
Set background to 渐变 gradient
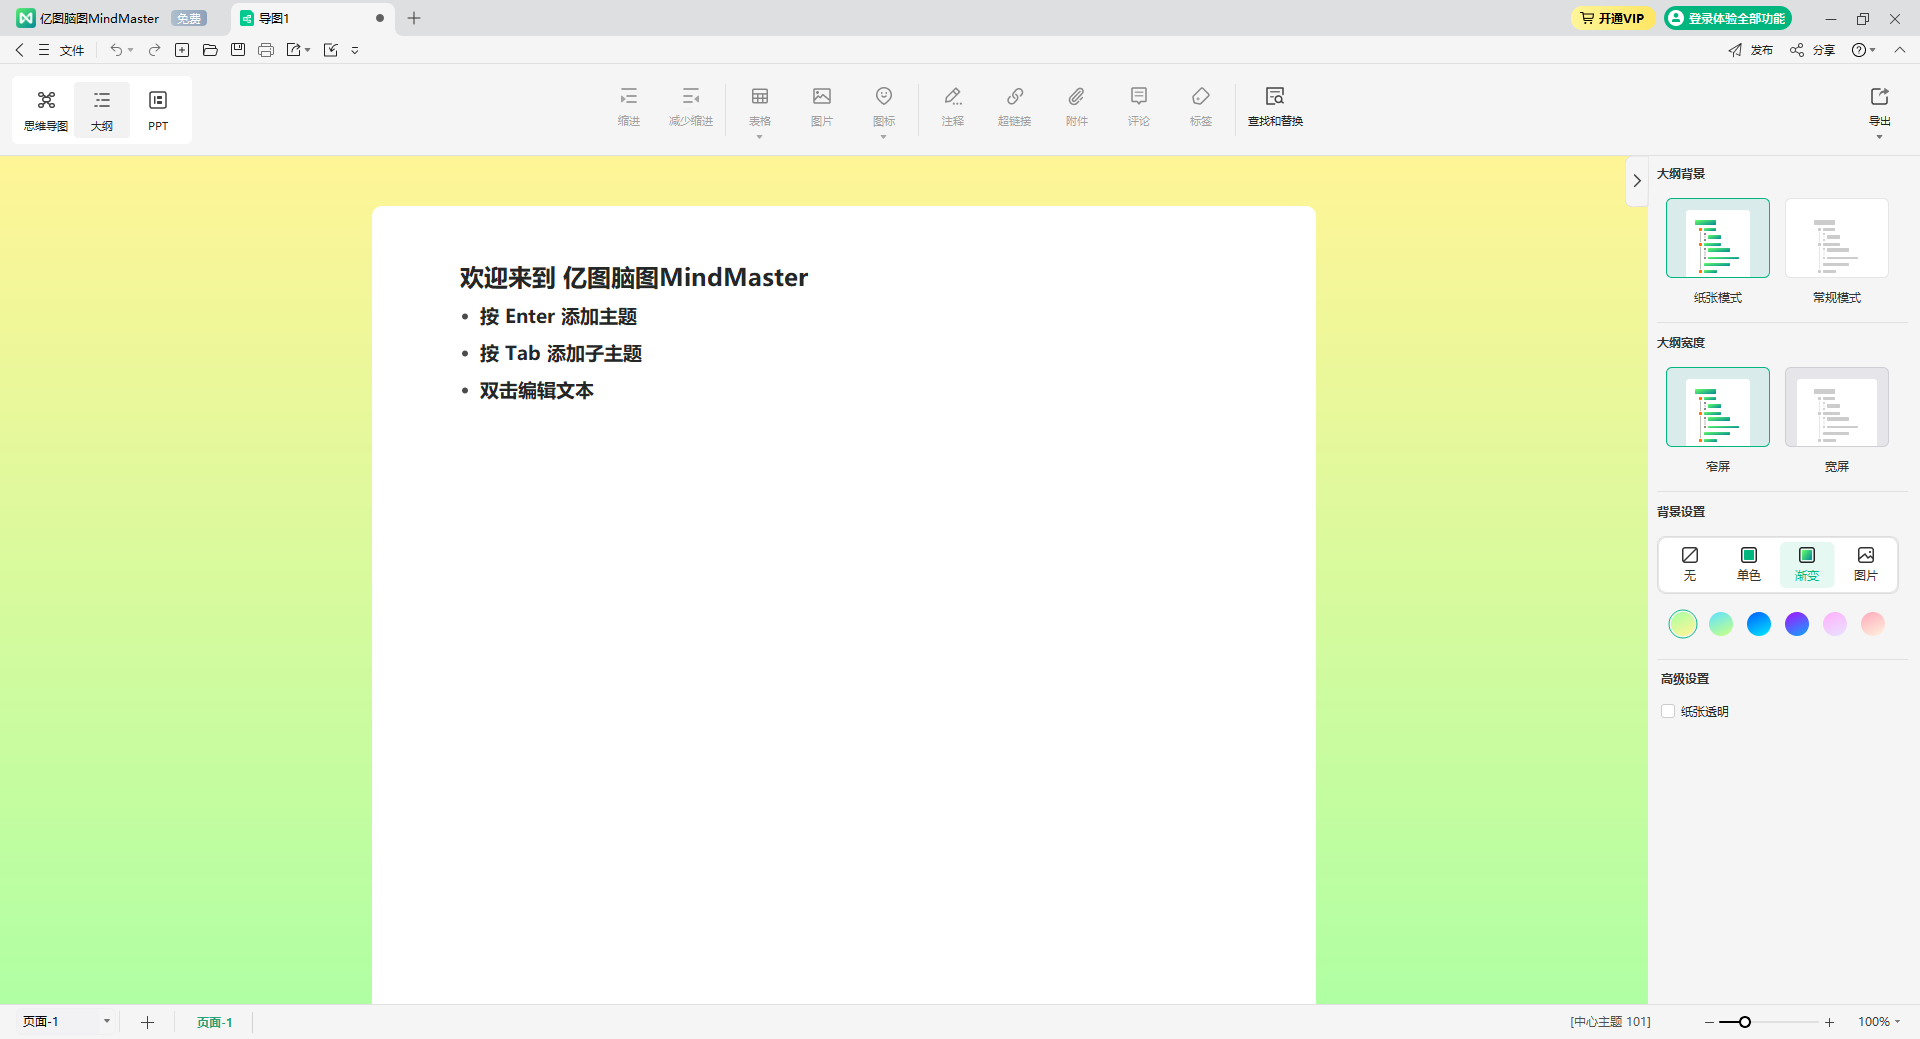point(1807,564)
